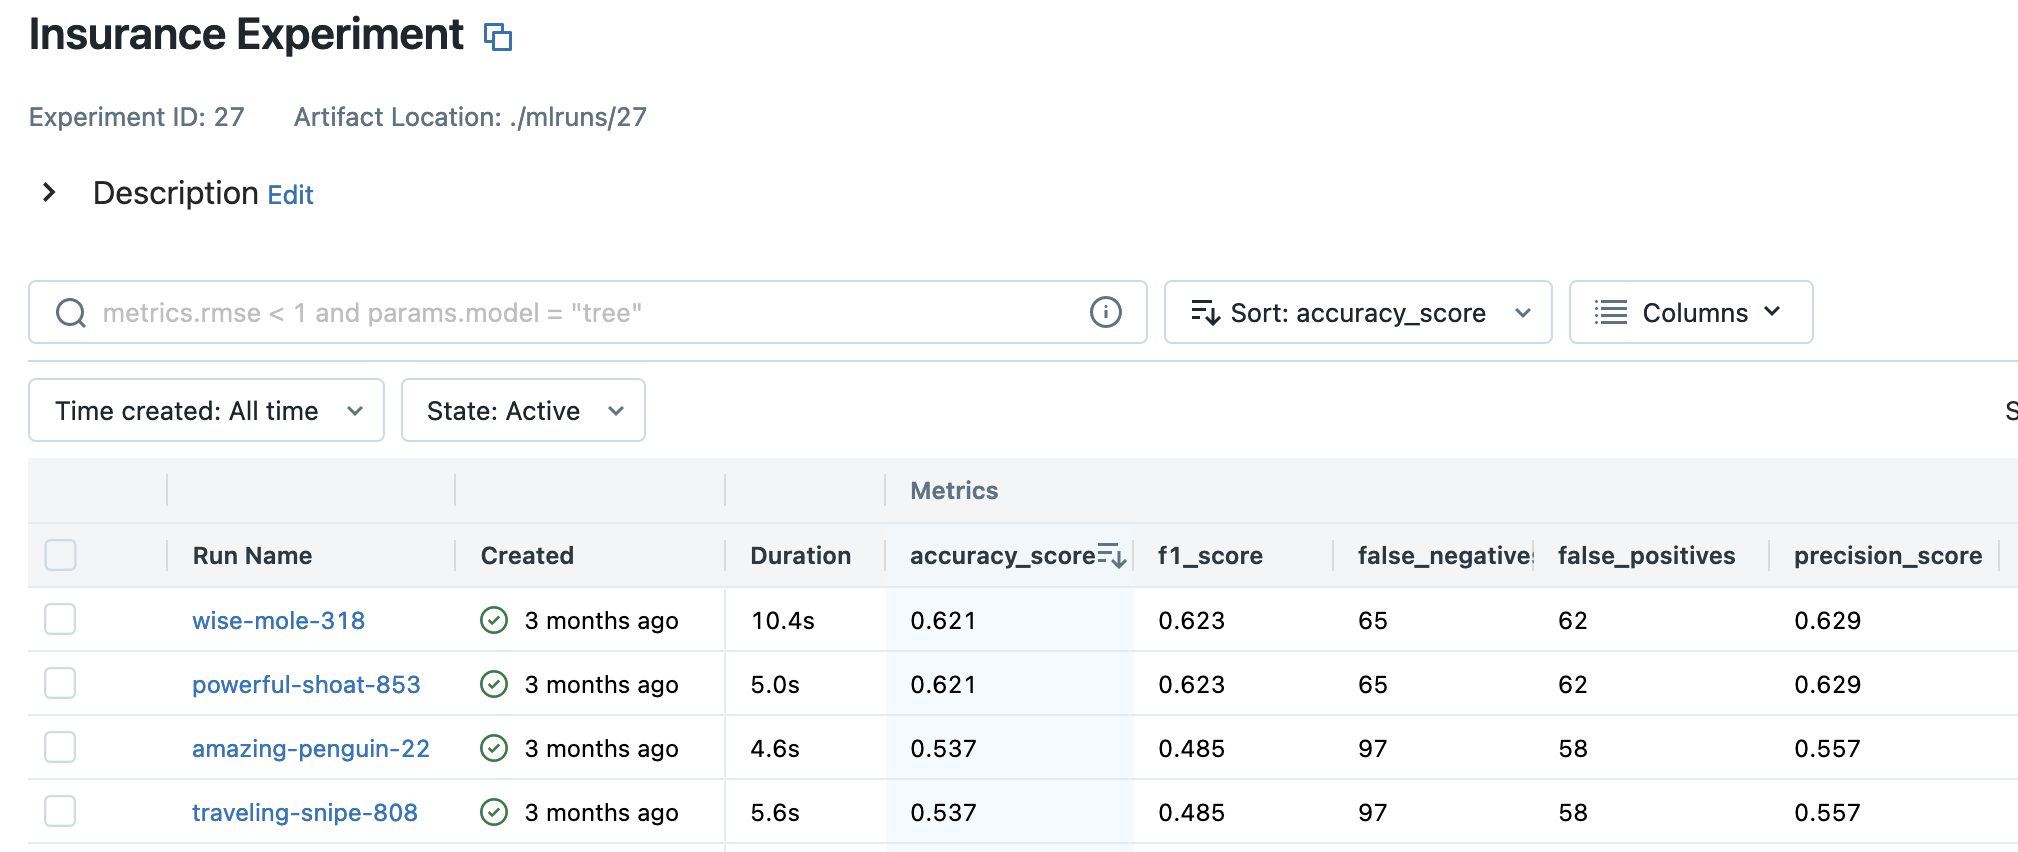2018x852 pixels.
Task: Click precision 0.557 for traveling-snipe-808
Action: 1827,813
